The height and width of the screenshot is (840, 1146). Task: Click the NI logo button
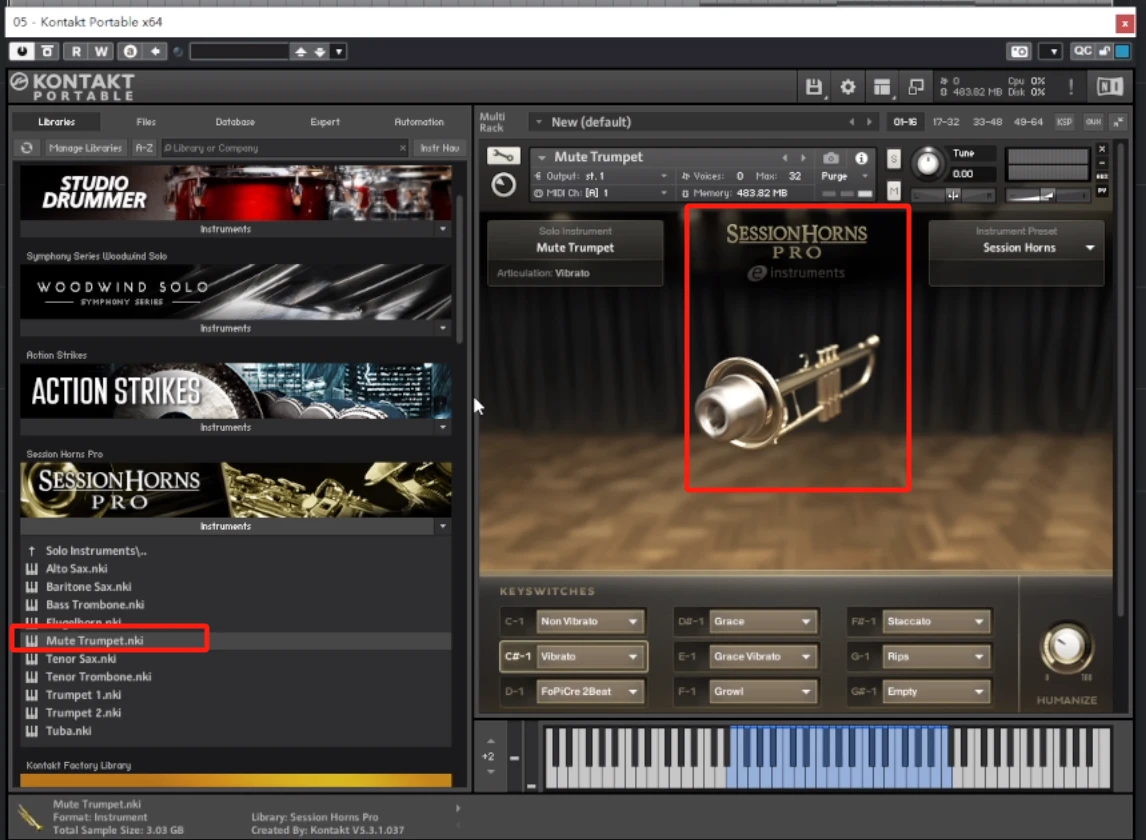(1109, 87)
